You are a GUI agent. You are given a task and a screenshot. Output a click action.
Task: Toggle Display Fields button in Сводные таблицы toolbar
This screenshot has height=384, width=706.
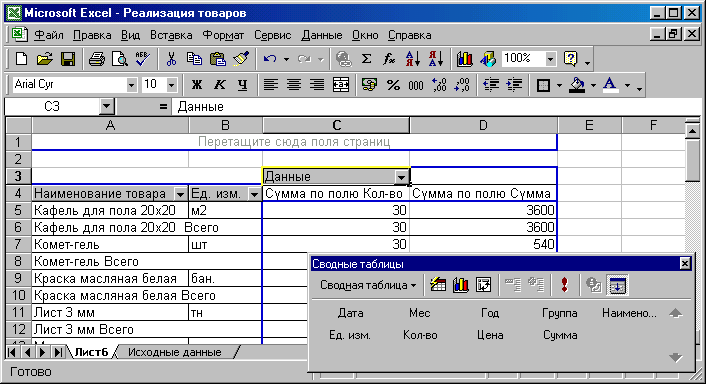pyautogui.click(x=617, y=285)
